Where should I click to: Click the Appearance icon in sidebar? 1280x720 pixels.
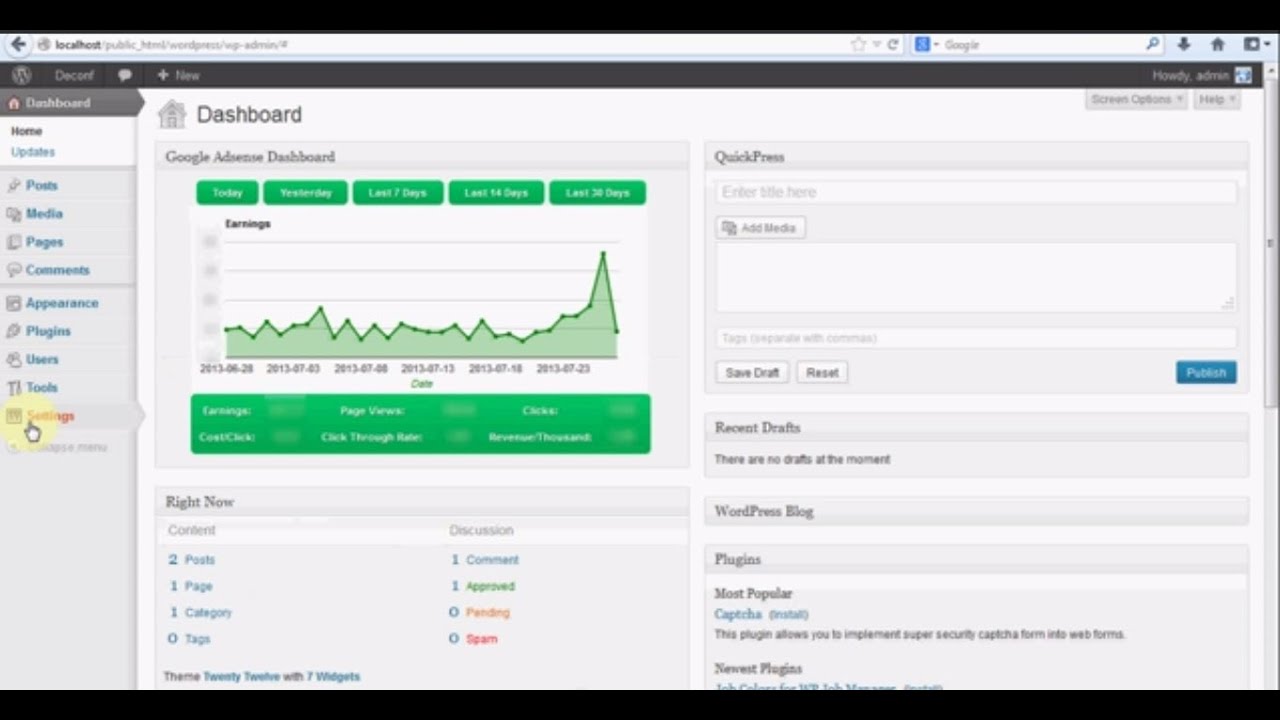(x=14, y=302)
